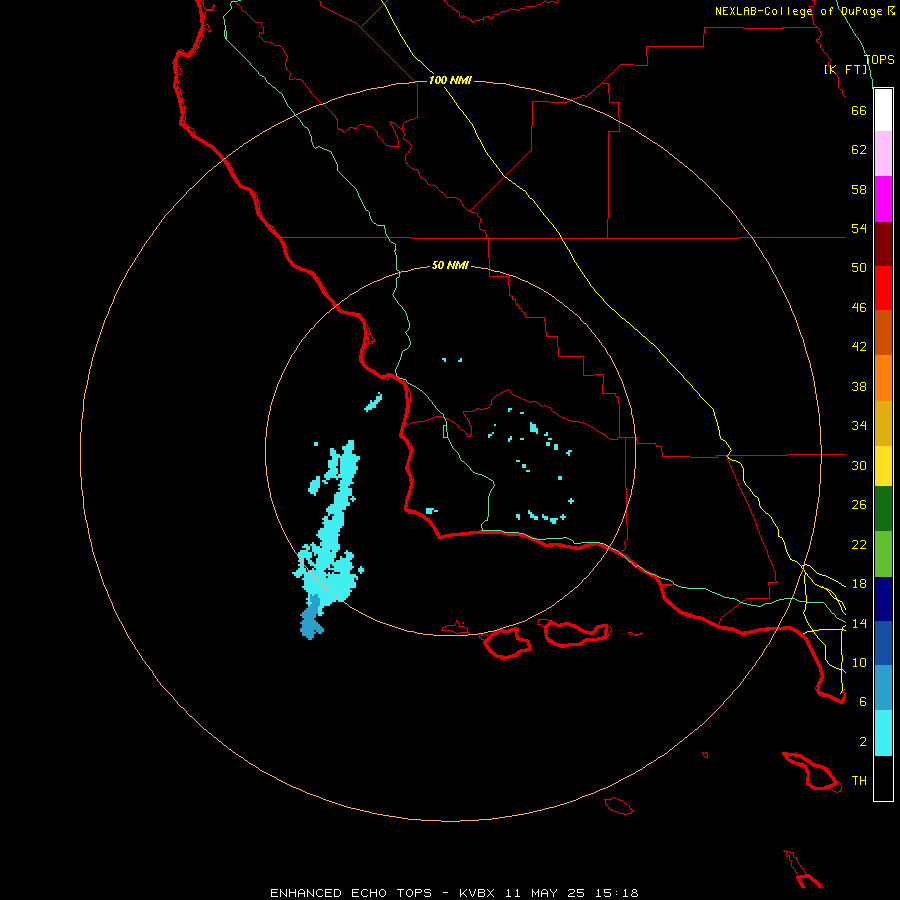
Task: Click the legend value "62"
Action: coord(859,150)
